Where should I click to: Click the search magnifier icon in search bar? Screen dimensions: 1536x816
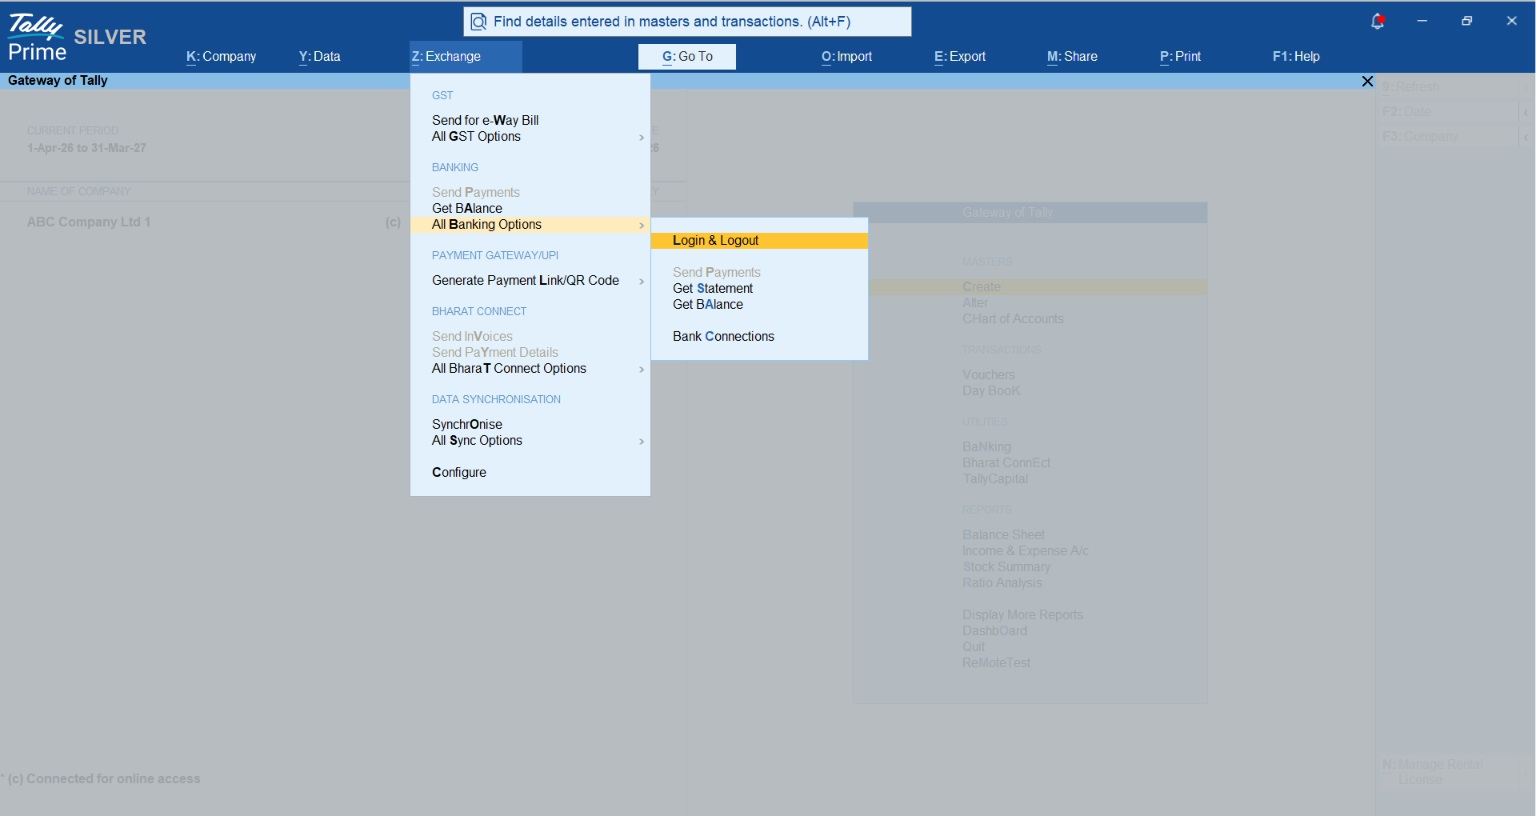(x=479, y=21)
